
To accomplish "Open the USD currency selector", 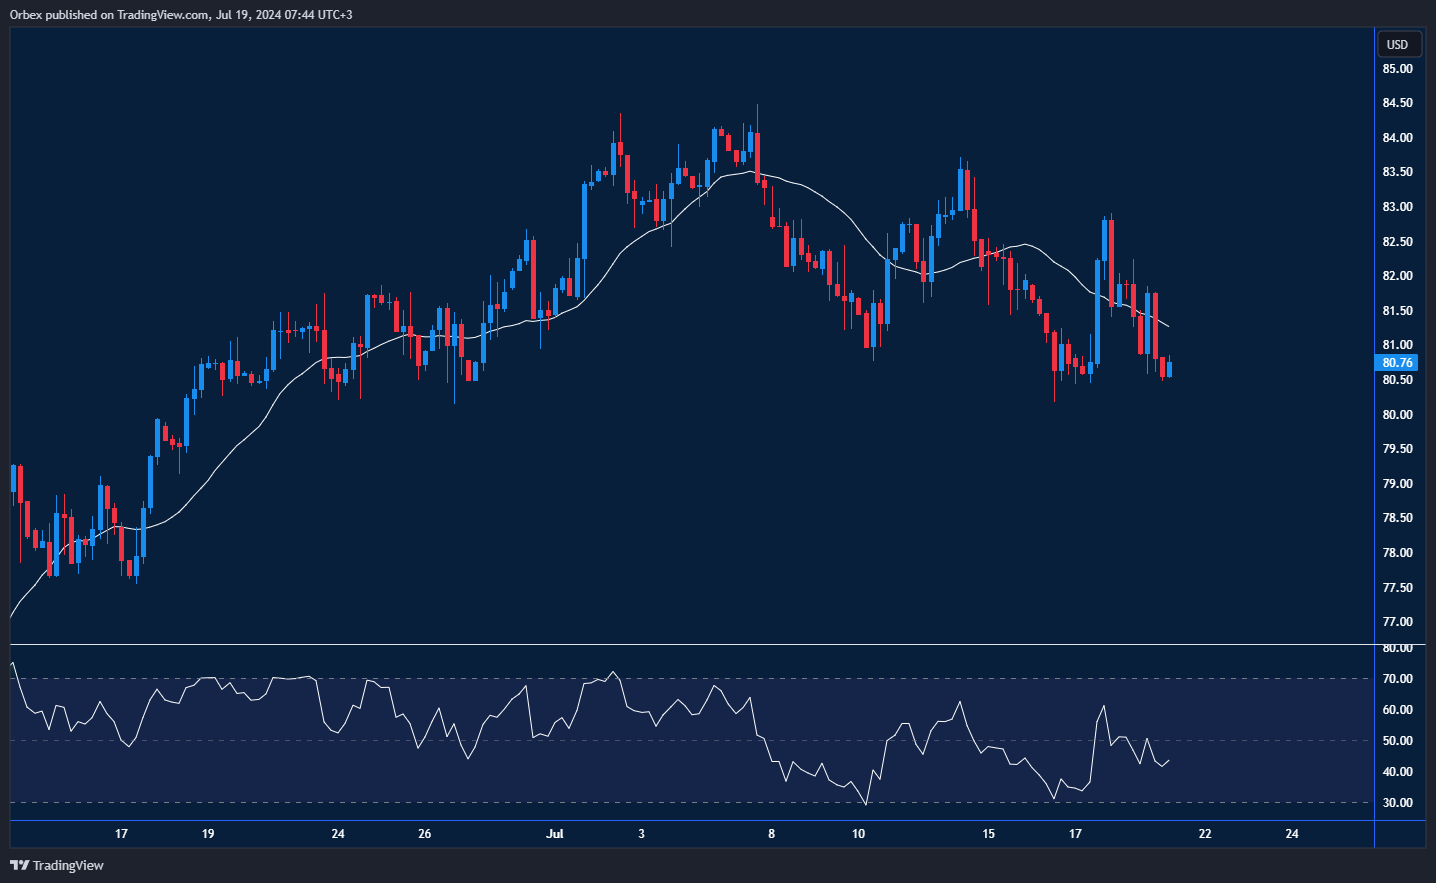I will tap(1397, 44).
